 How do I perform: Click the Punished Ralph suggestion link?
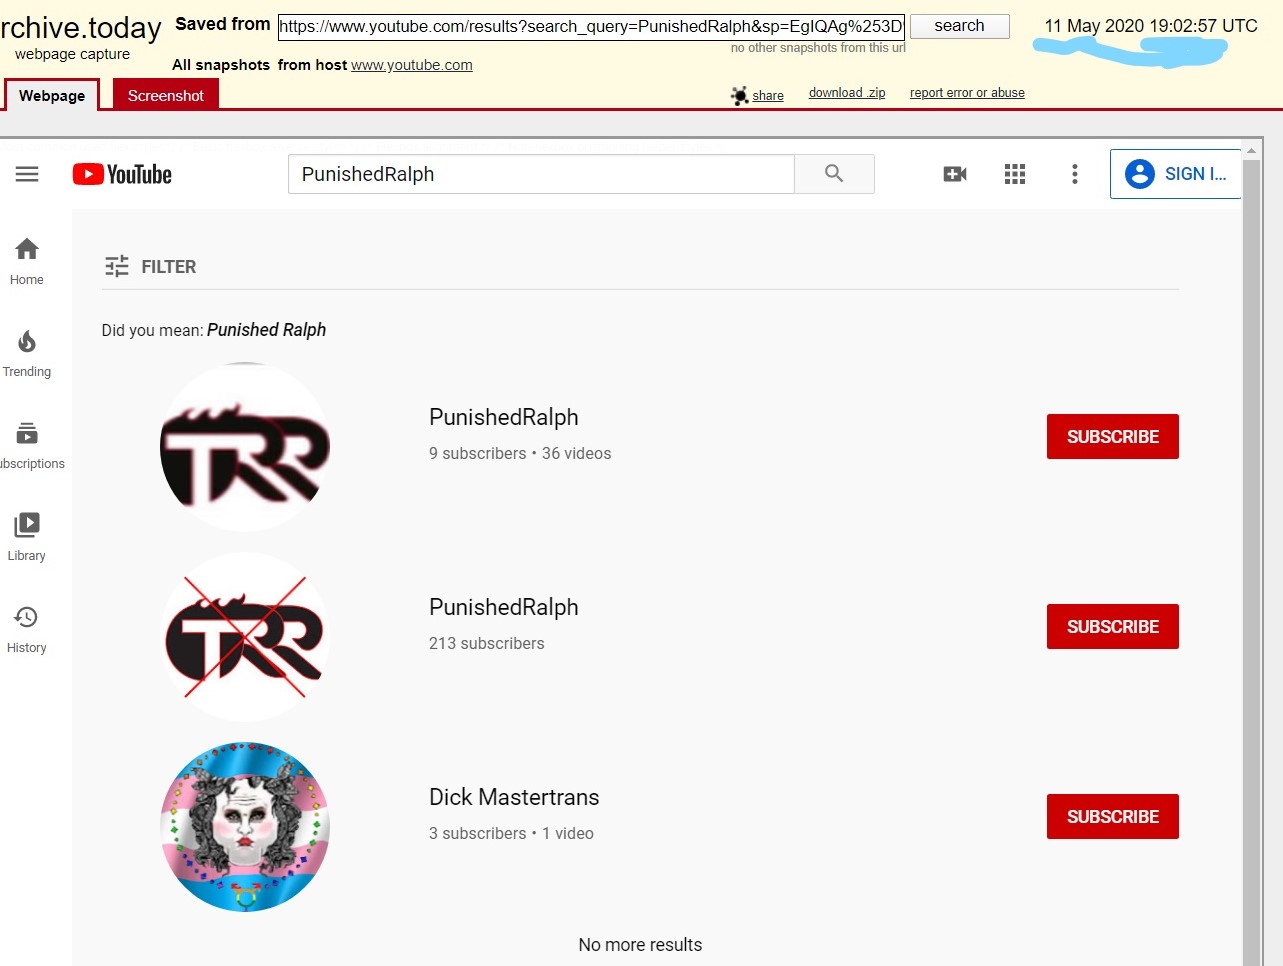(x=266, y=330)
